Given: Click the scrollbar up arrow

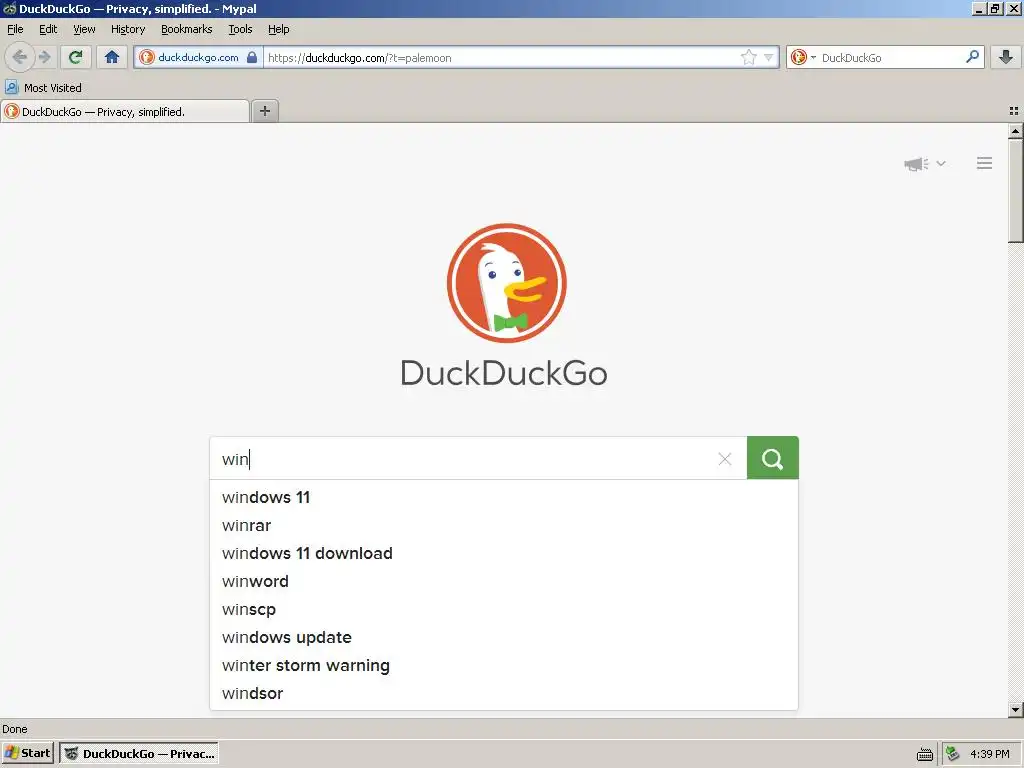Looking at the screenshot, I should coord(1015,131).
